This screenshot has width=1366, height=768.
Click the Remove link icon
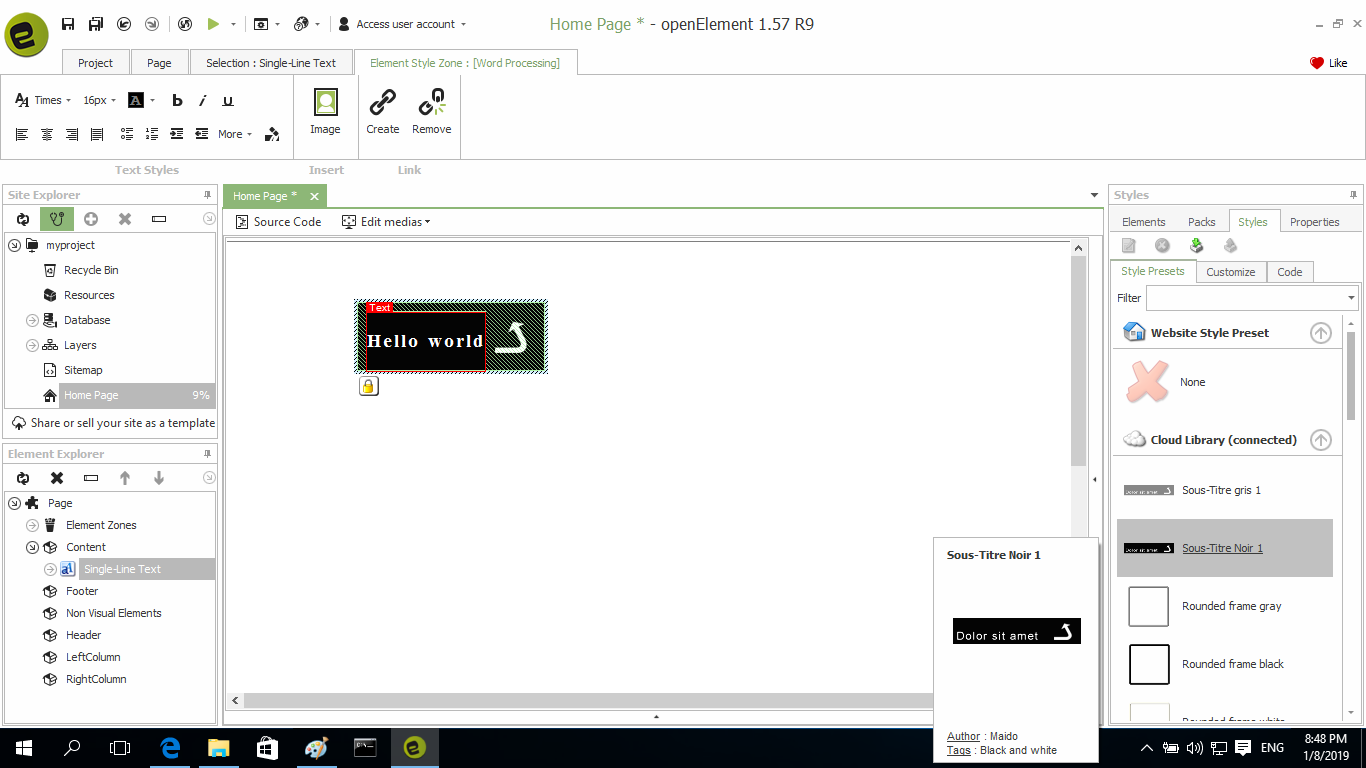tap(431, 103)
